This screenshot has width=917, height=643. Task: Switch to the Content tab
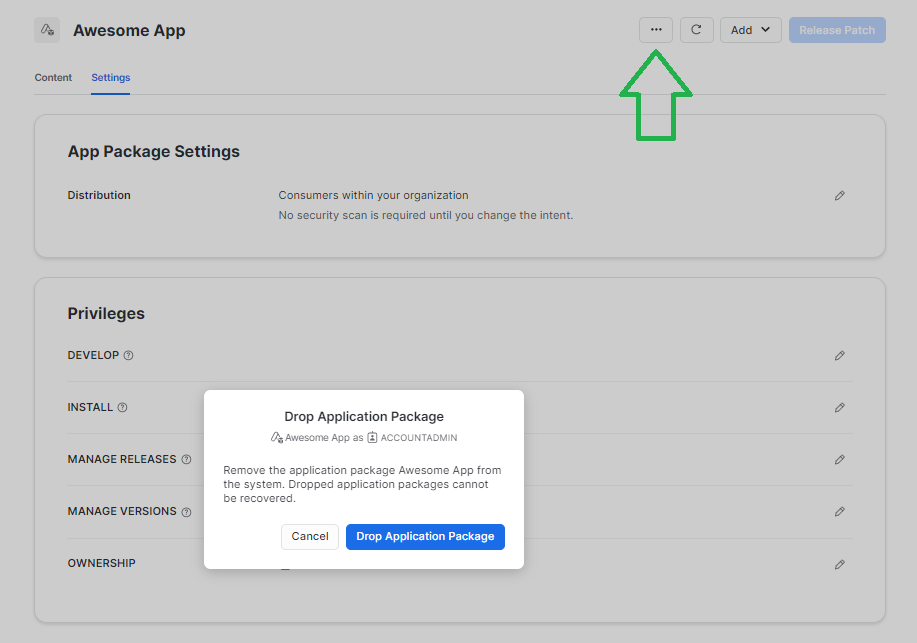click(53, 77)
